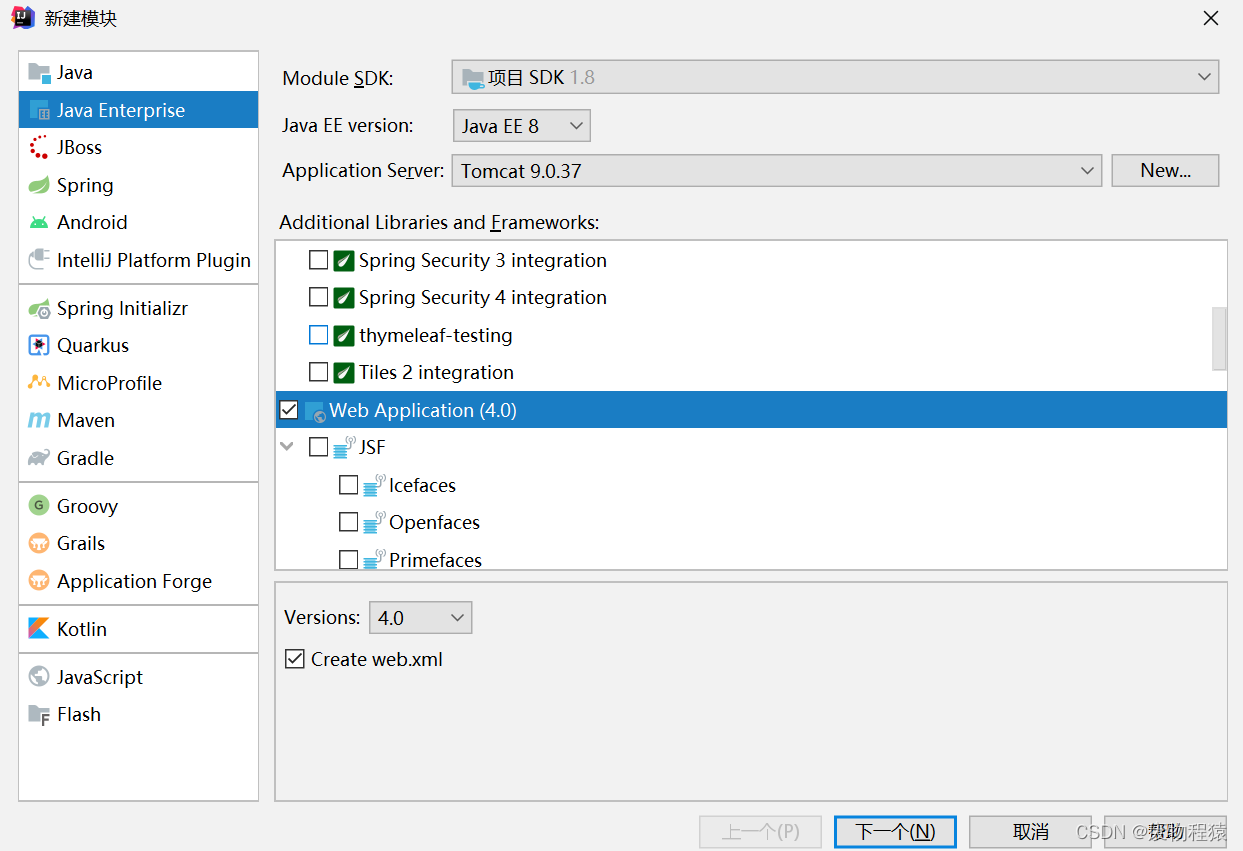The width and height of the screenshot is (1243, 851).
Task: Open the Java EE version dropdown
Action: [522, 126]
